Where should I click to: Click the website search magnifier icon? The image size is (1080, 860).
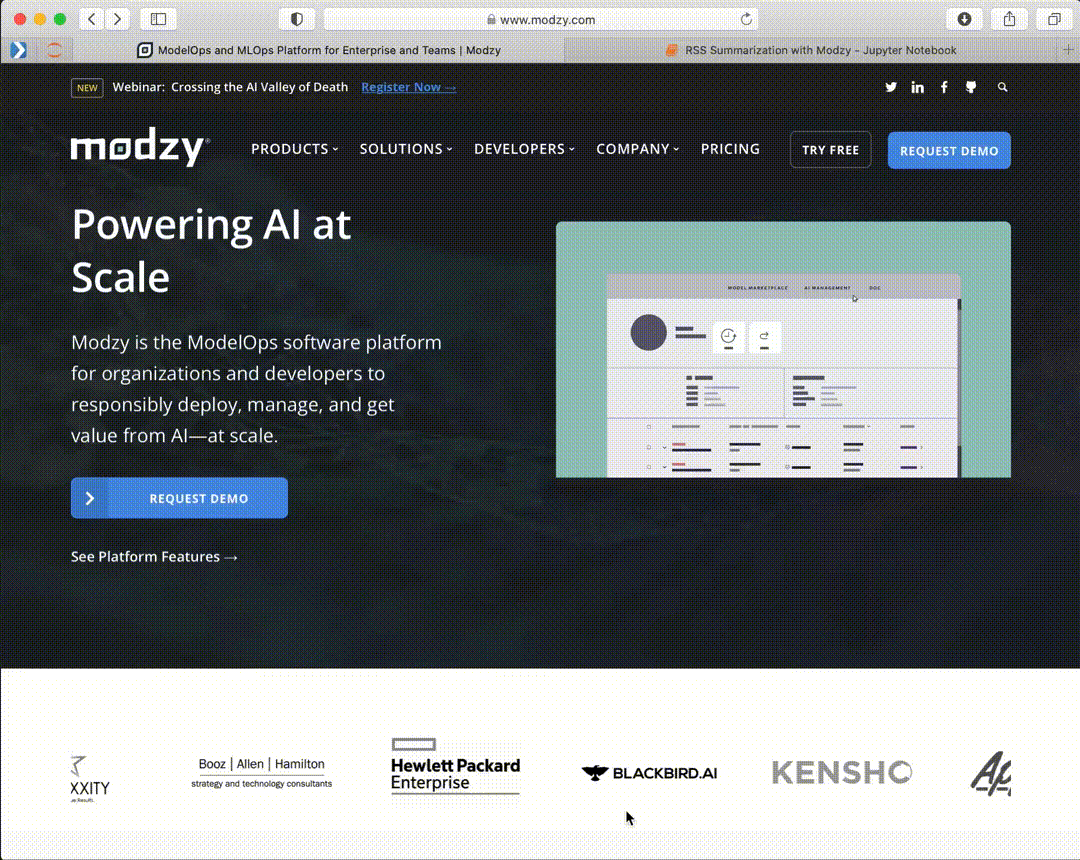click(x=1002, y=88)
